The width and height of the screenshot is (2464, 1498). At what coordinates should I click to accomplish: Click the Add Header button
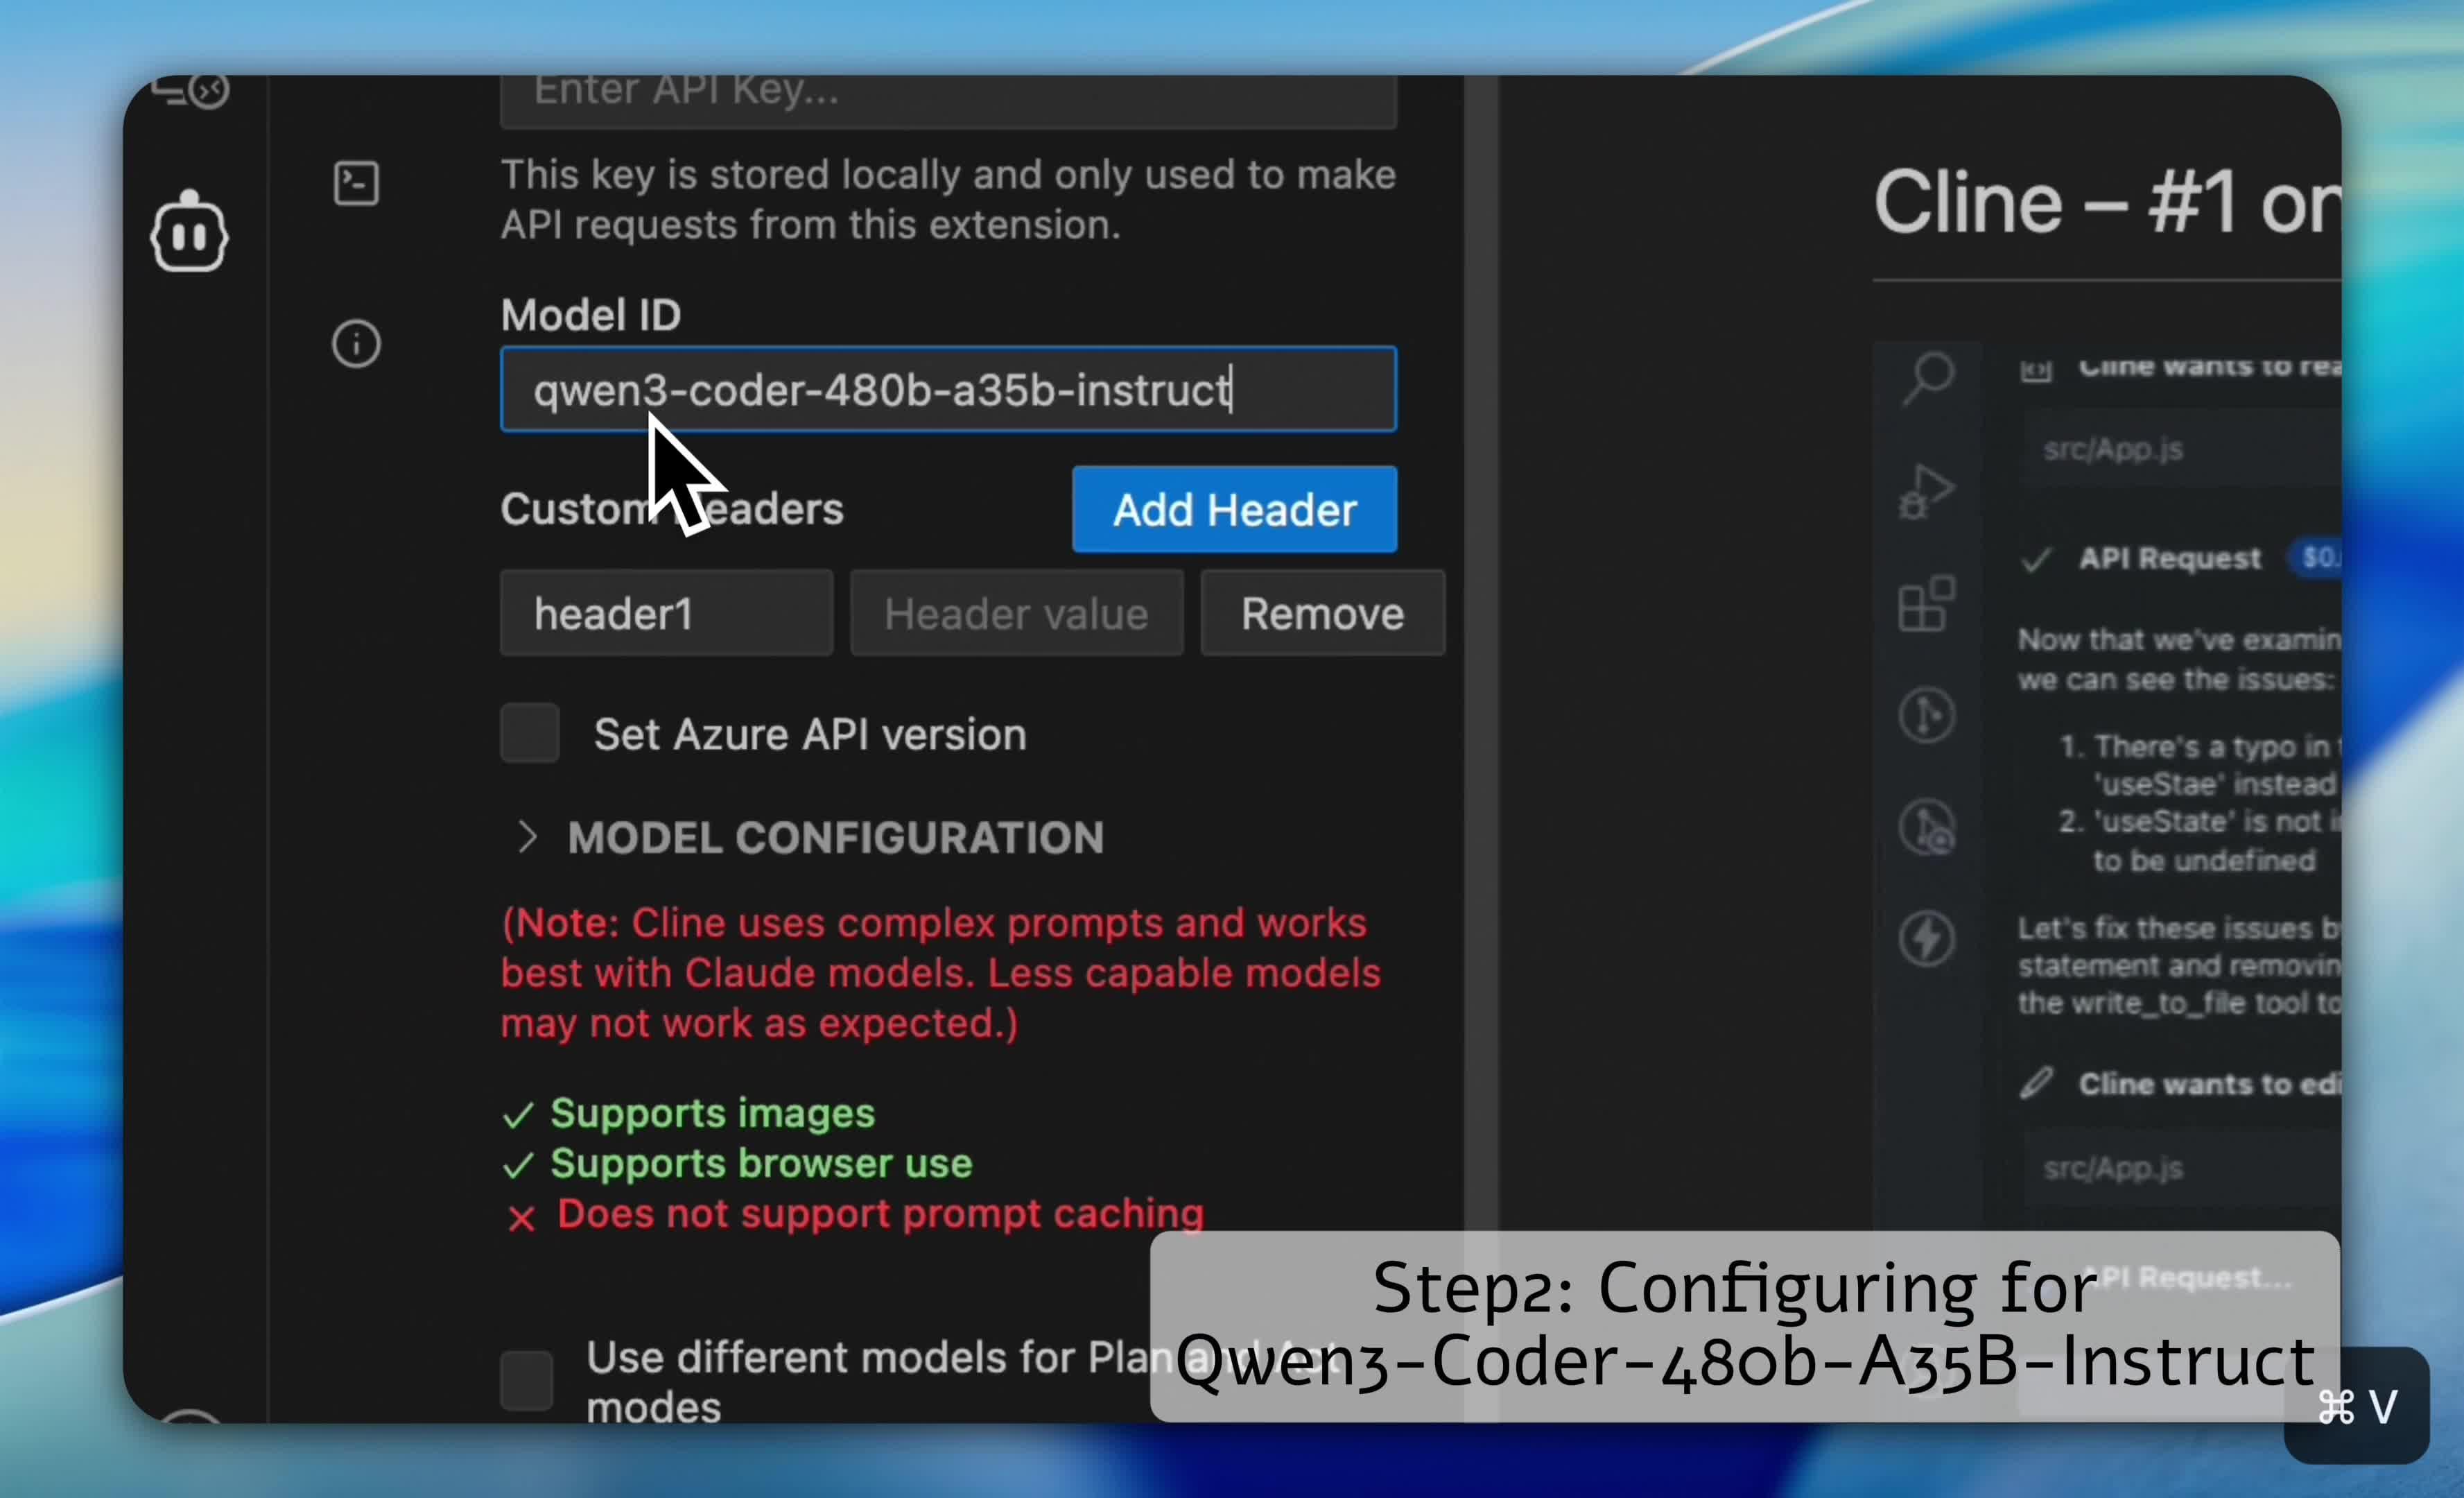click(1234, 510)
